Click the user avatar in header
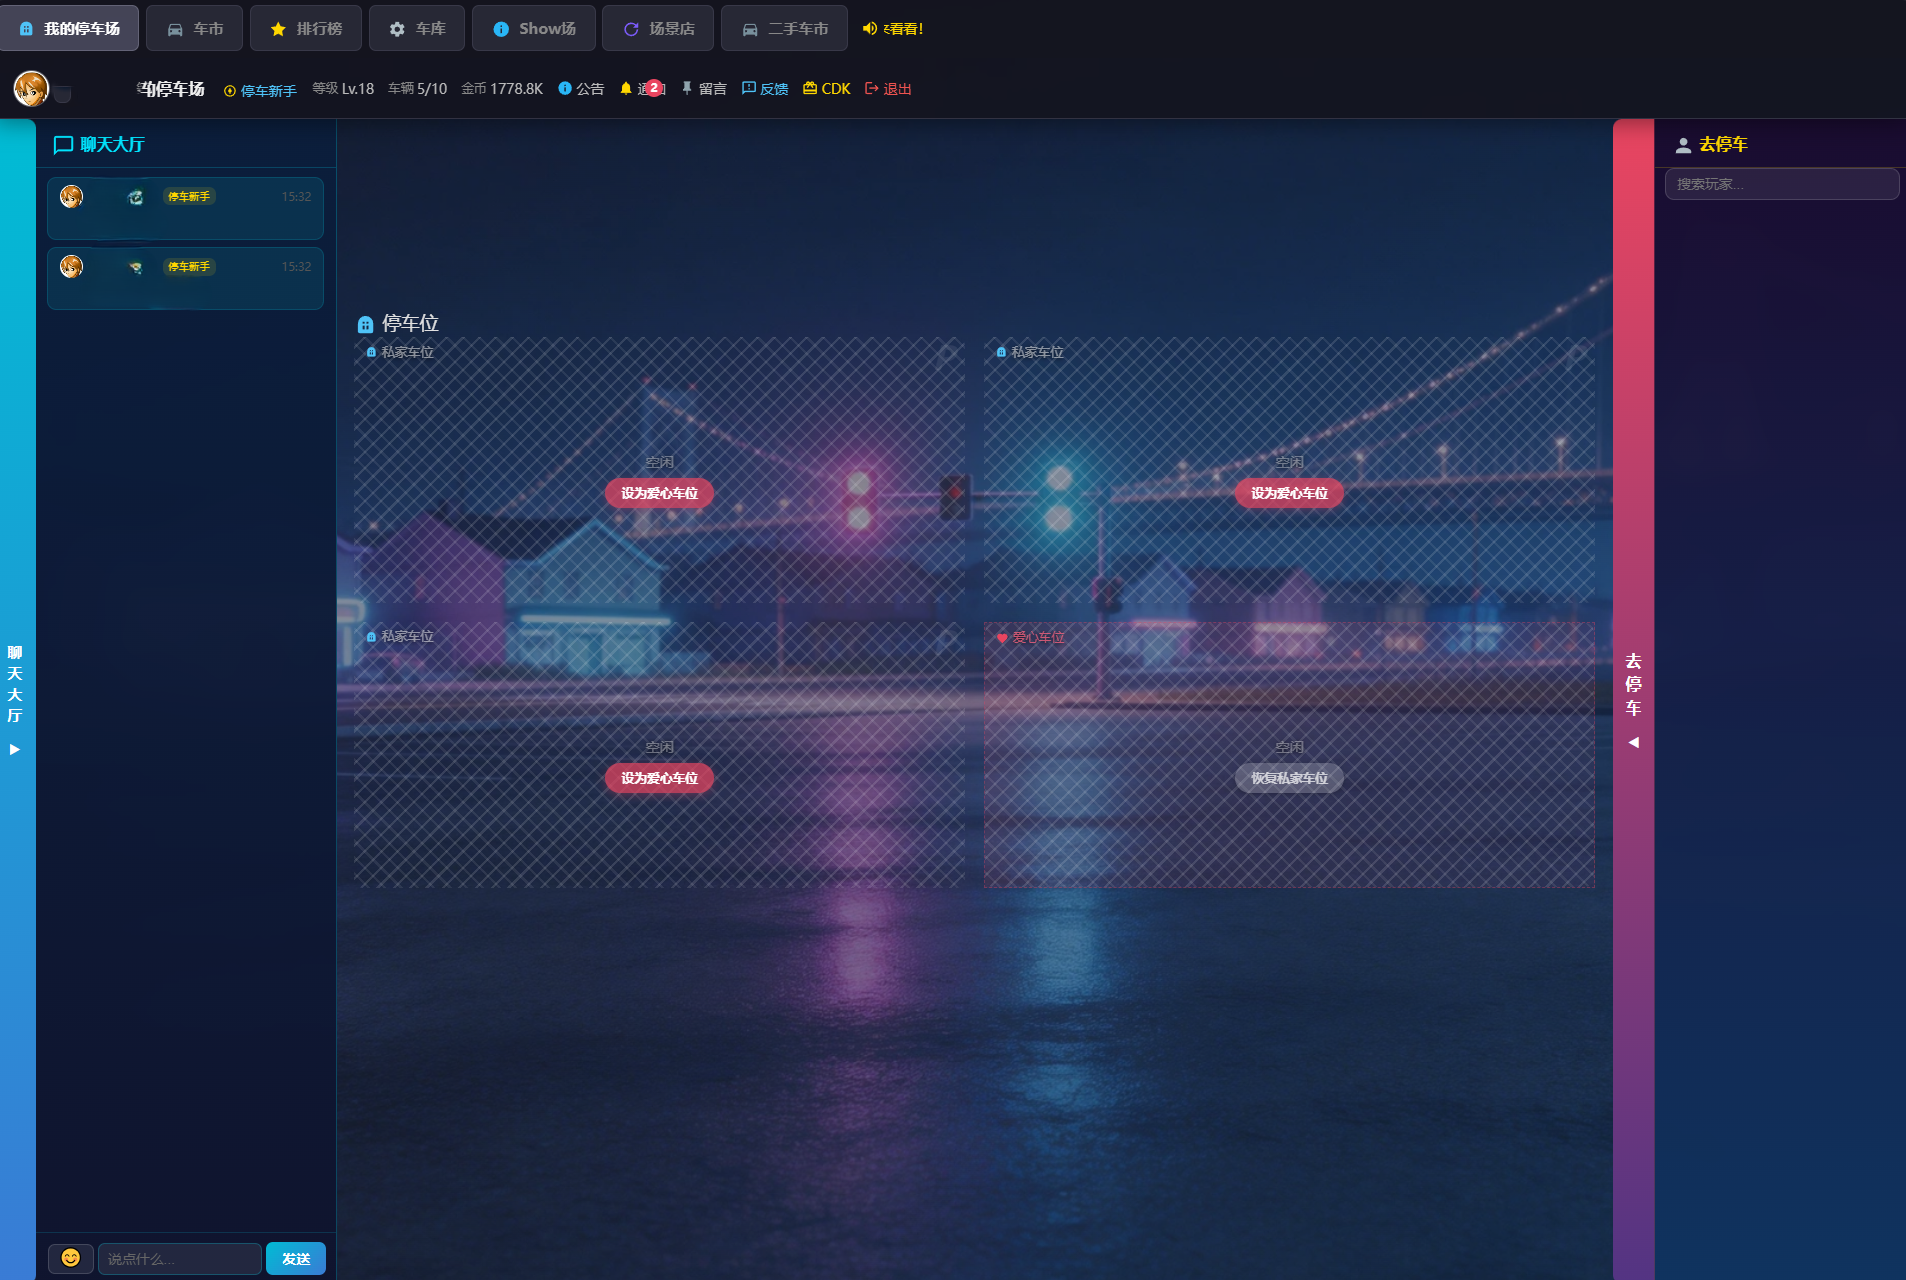 coord(31,89)
